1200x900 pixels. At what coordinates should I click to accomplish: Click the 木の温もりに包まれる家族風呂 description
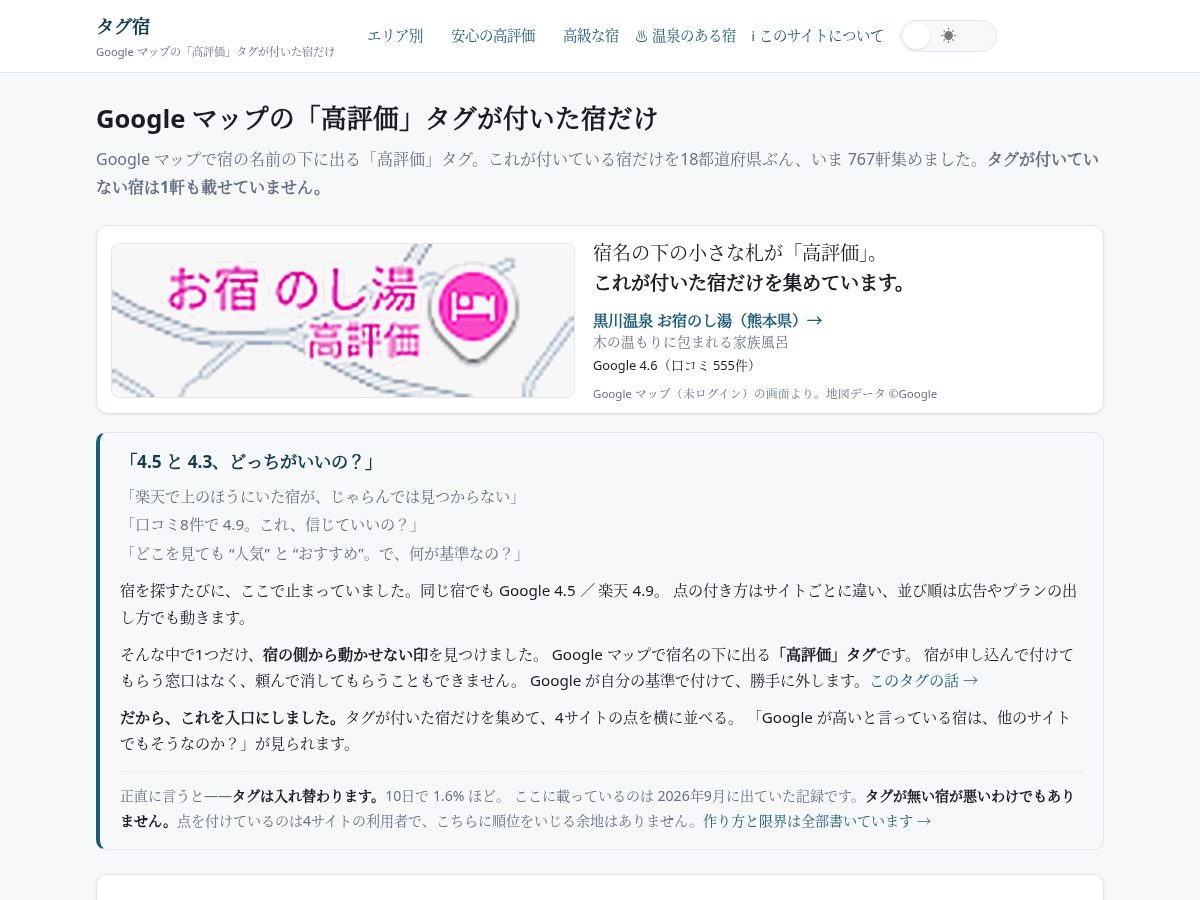click(691, 342)
